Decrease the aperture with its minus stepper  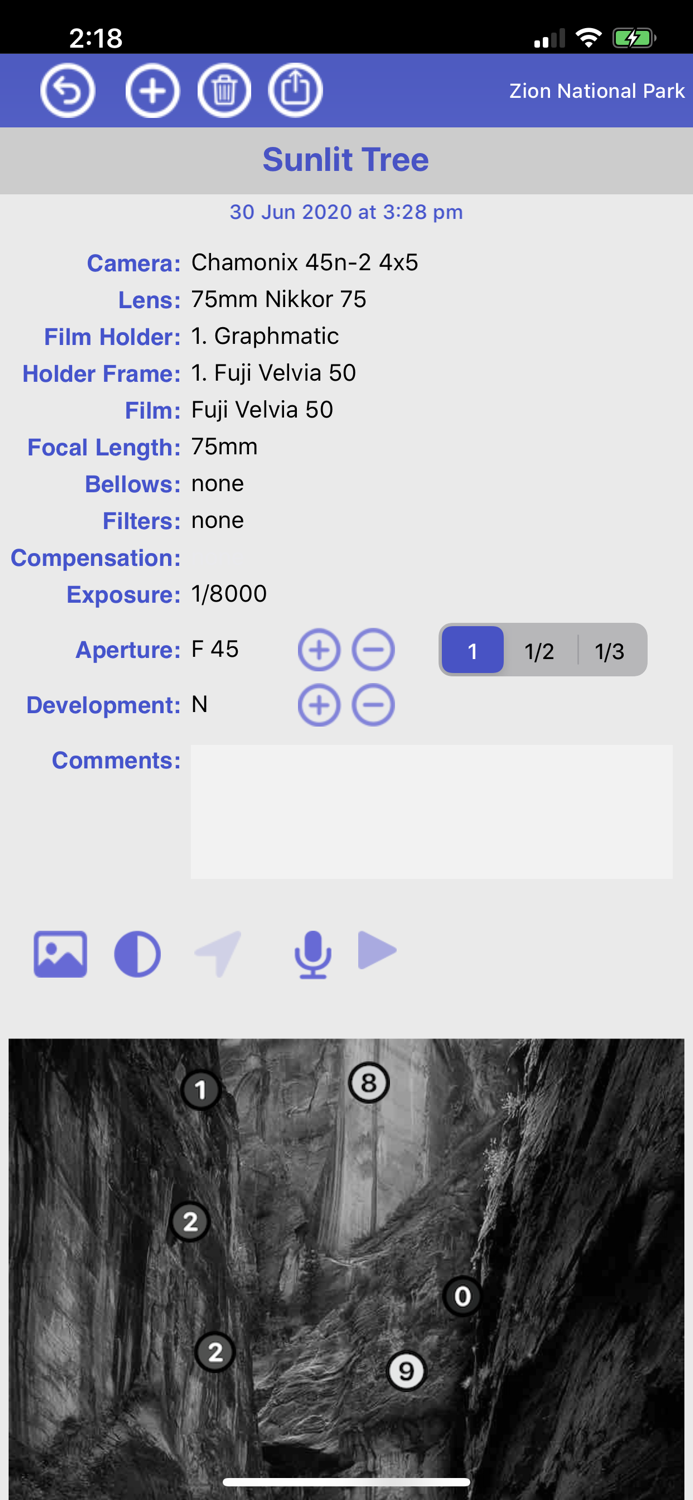coord(373,649)
